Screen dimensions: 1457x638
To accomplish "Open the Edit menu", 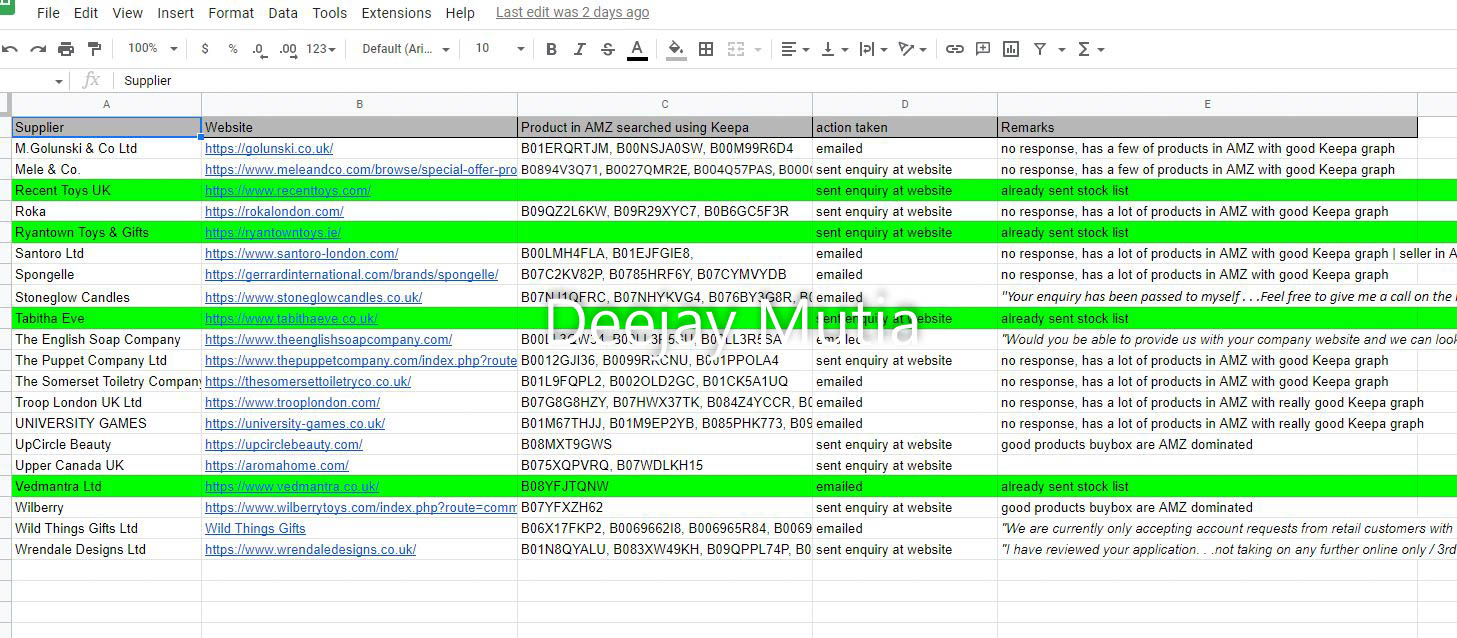I will point(86,13).
